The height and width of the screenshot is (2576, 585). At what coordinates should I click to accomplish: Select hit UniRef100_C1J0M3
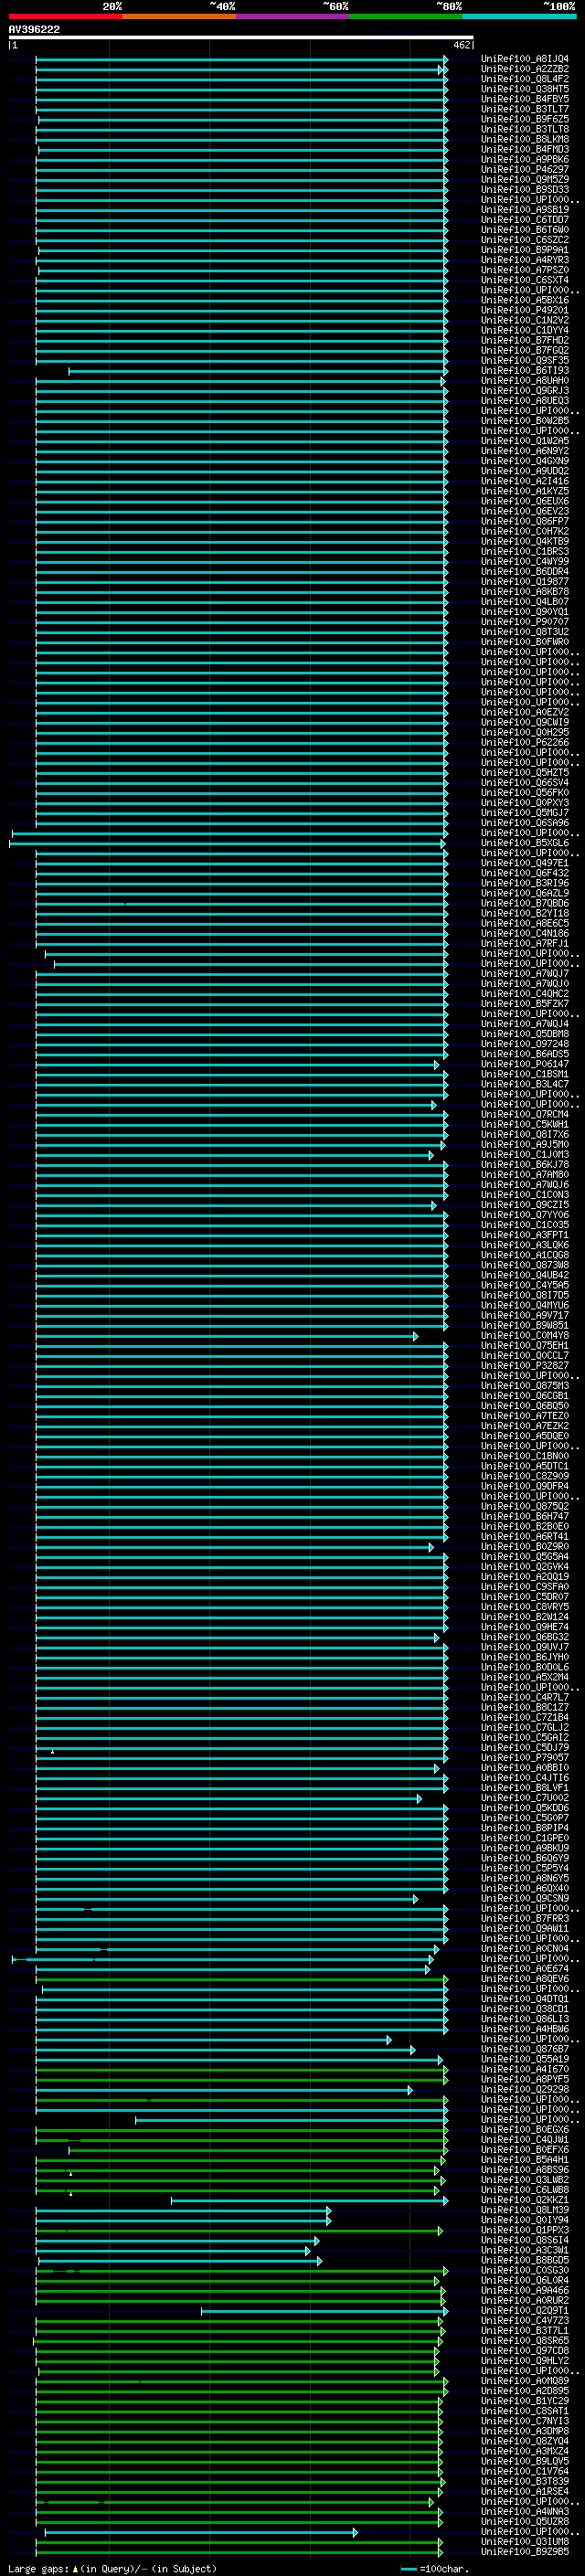[524, 1154]
